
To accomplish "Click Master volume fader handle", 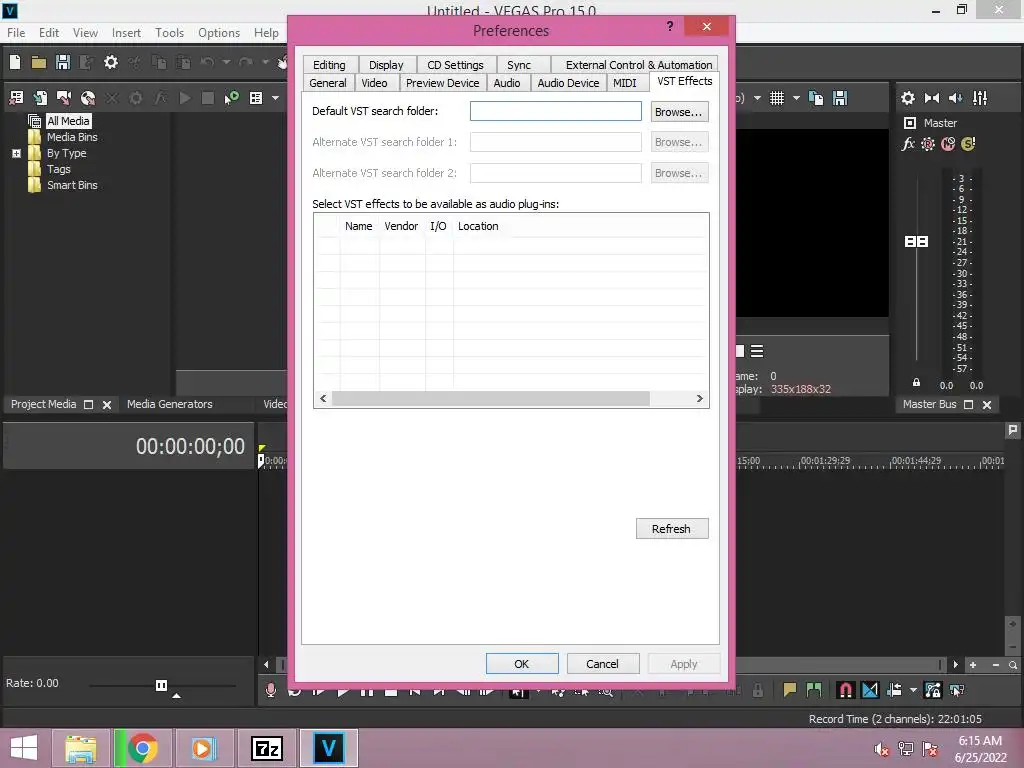I will pos(916,242).
